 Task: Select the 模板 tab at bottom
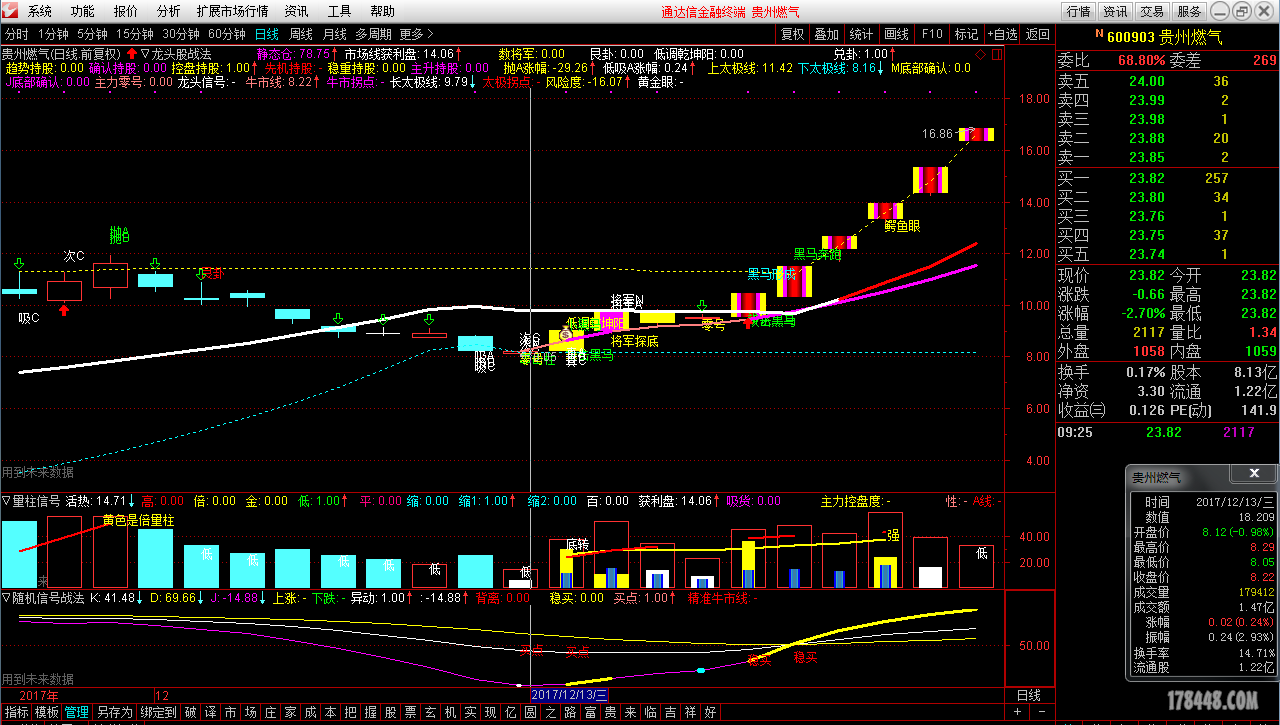tap(47, 713)
